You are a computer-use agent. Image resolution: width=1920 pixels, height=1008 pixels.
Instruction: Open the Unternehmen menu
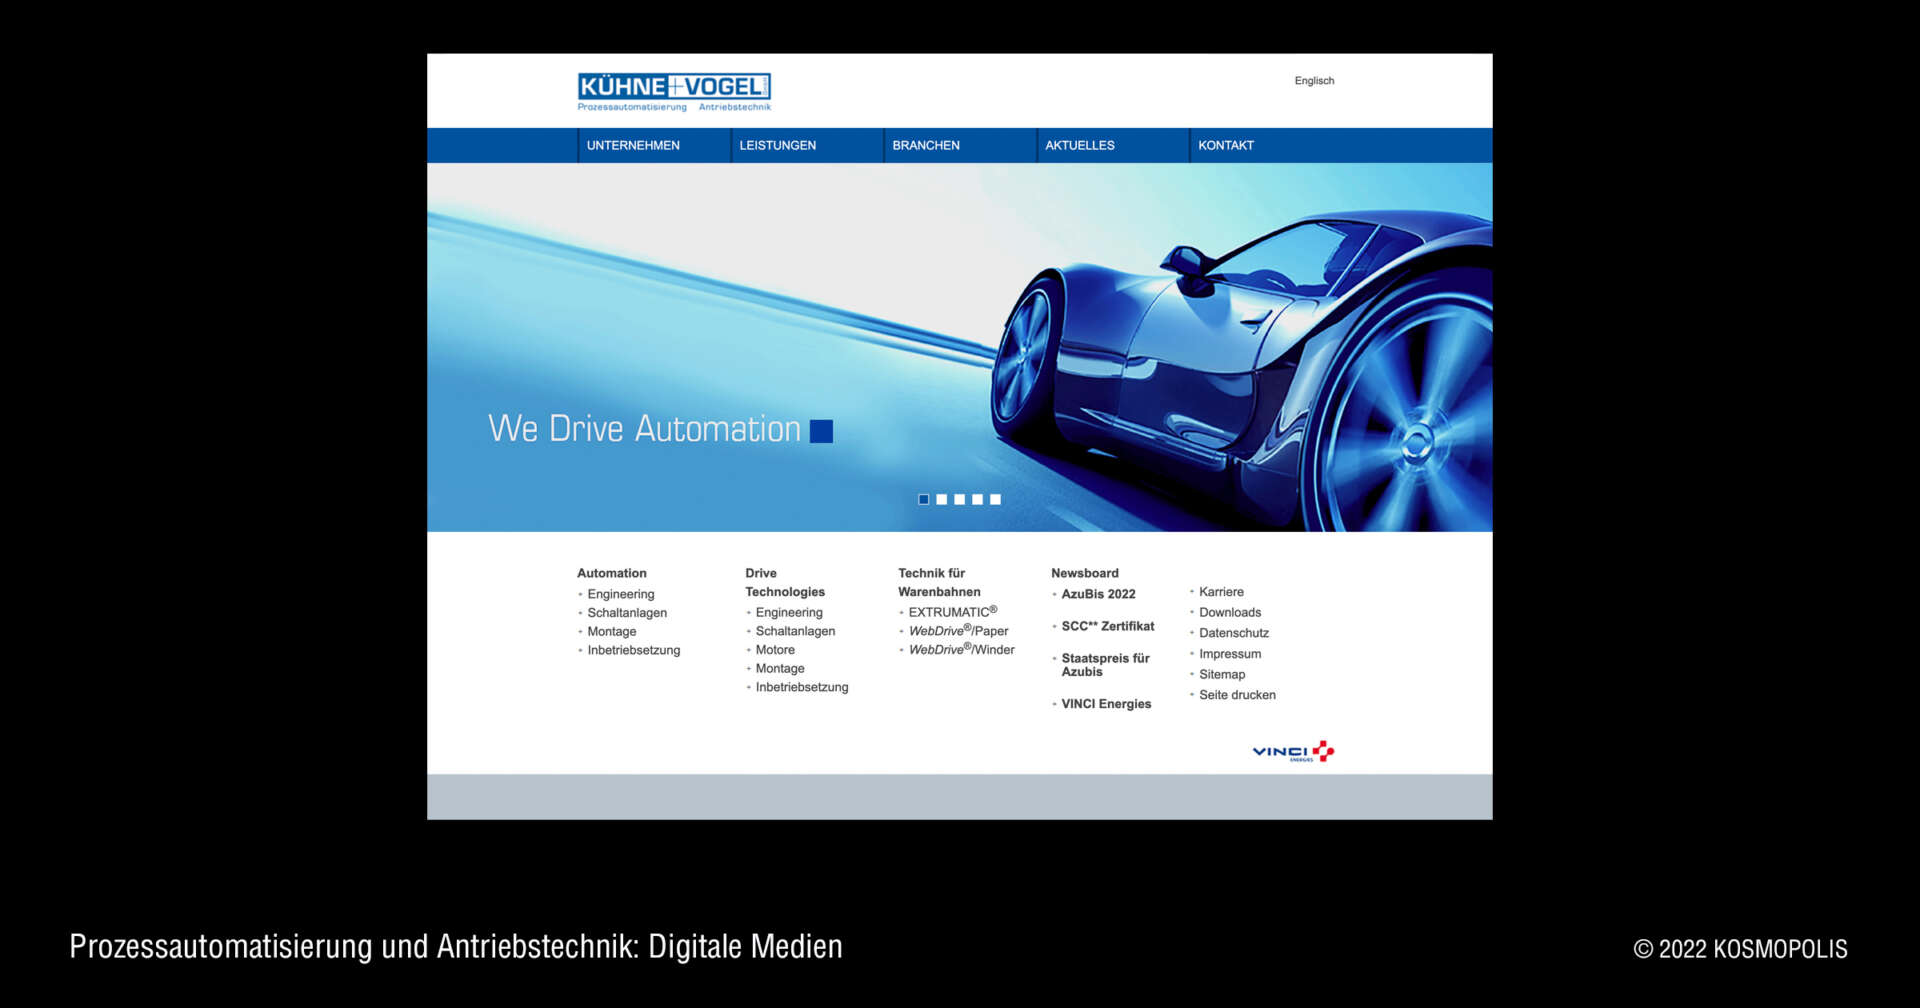coord(633,145)
